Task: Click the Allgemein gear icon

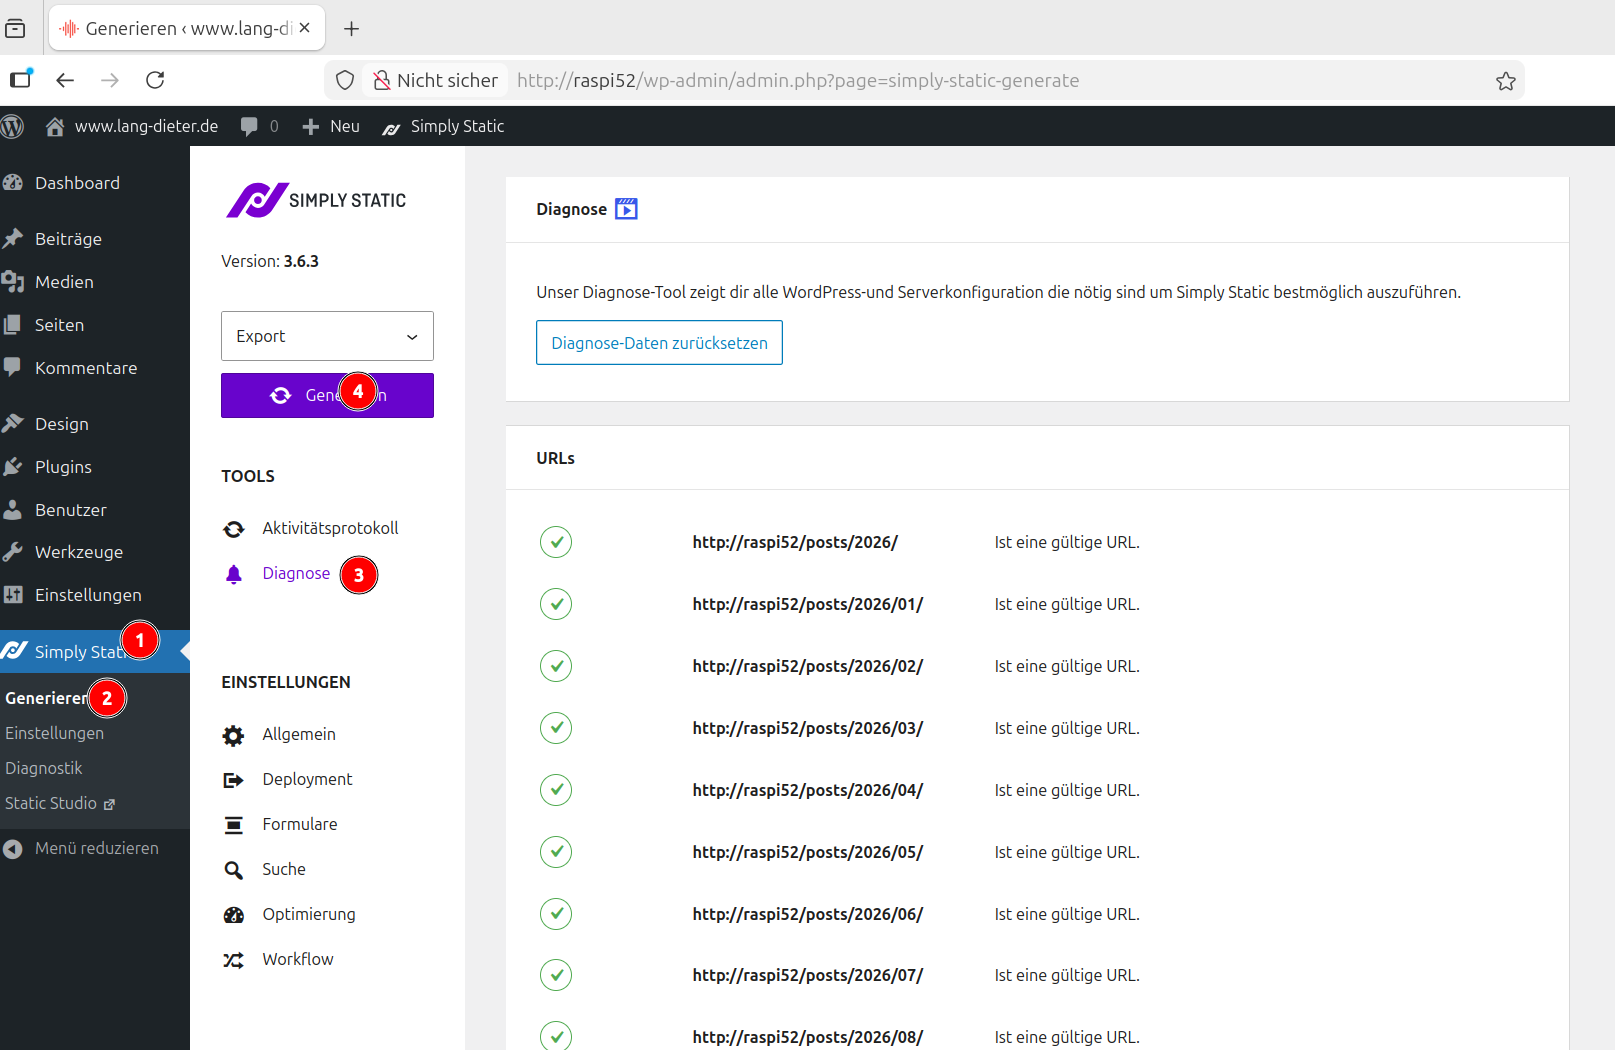Action: pyautogui.click(x=233, y=736)
